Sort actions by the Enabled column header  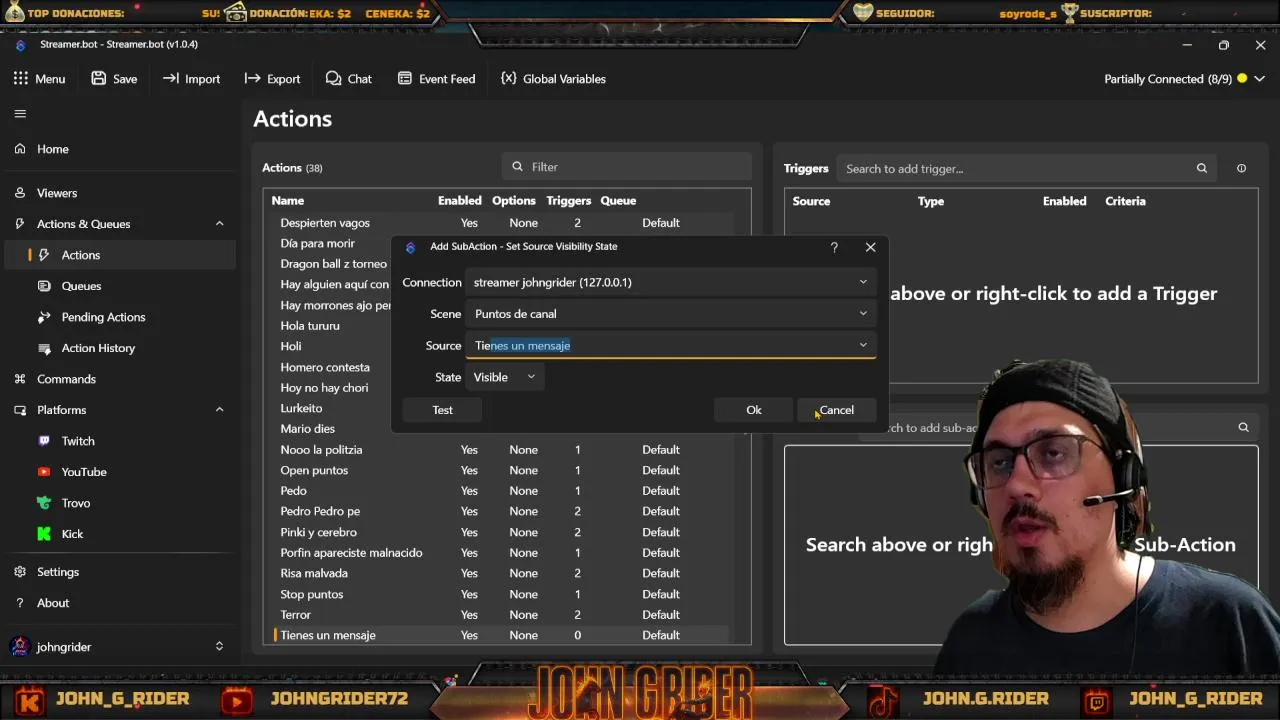460,201
